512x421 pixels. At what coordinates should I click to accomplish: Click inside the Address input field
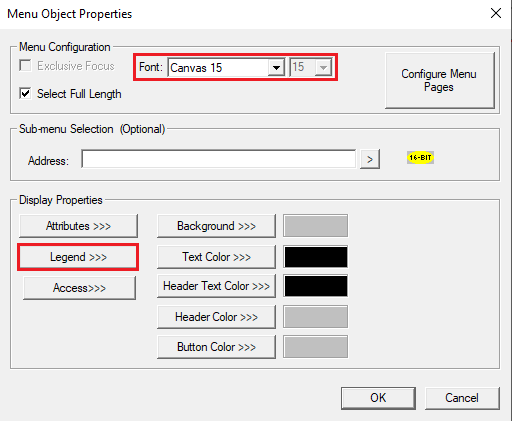click(219, 159)
